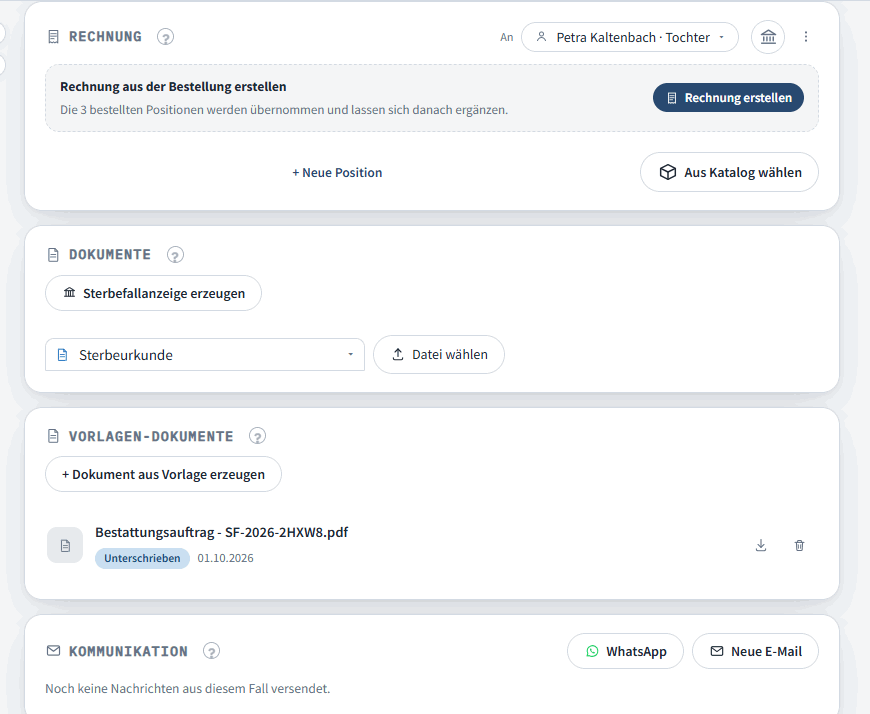Click Rechnung erstellen button
Image resolution: width=870 pixels, height=714 pixels.
pyautogui.click(x=728, y=98)
